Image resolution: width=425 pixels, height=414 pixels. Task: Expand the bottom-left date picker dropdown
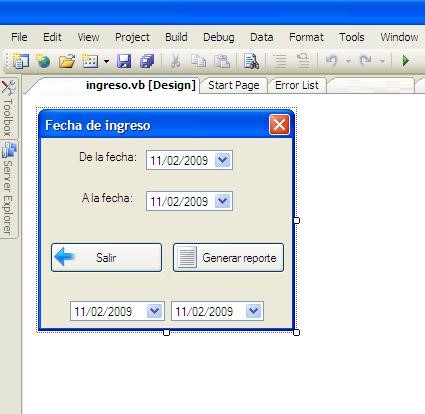coord(154,311)
